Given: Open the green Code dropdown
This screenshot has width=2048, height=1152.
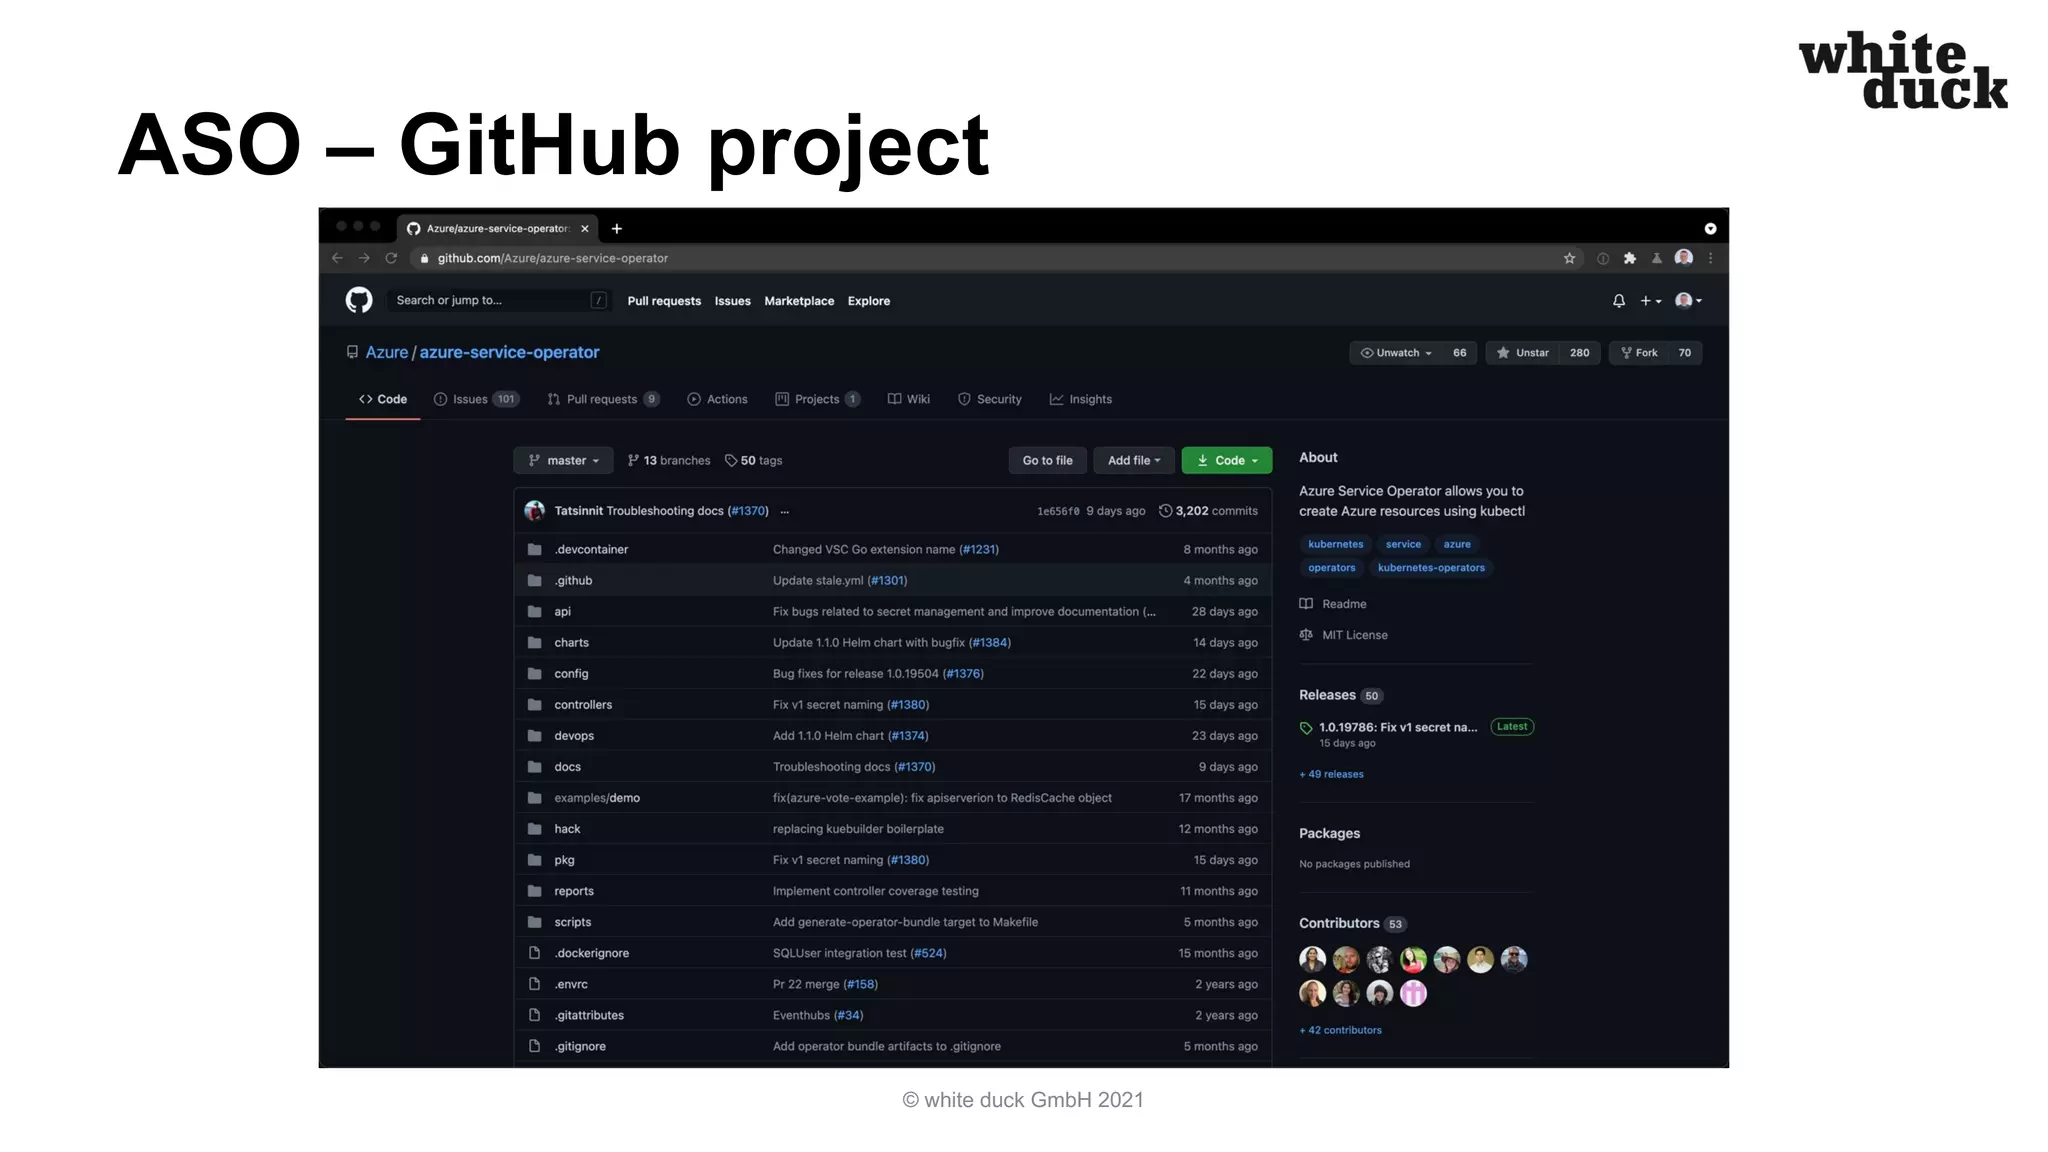Looking at the screenshot, I should (1227, 461).
